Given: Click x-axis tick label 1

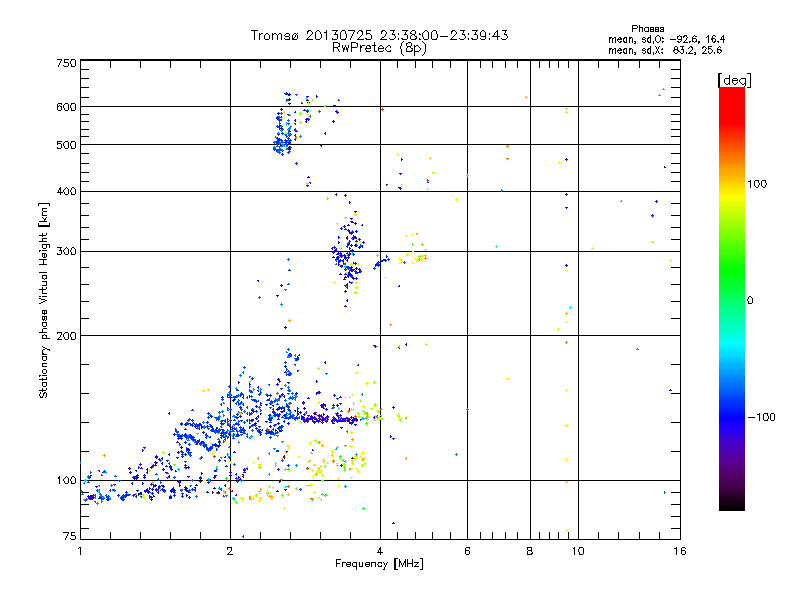Looking at the screenshot, I should 80,551.
